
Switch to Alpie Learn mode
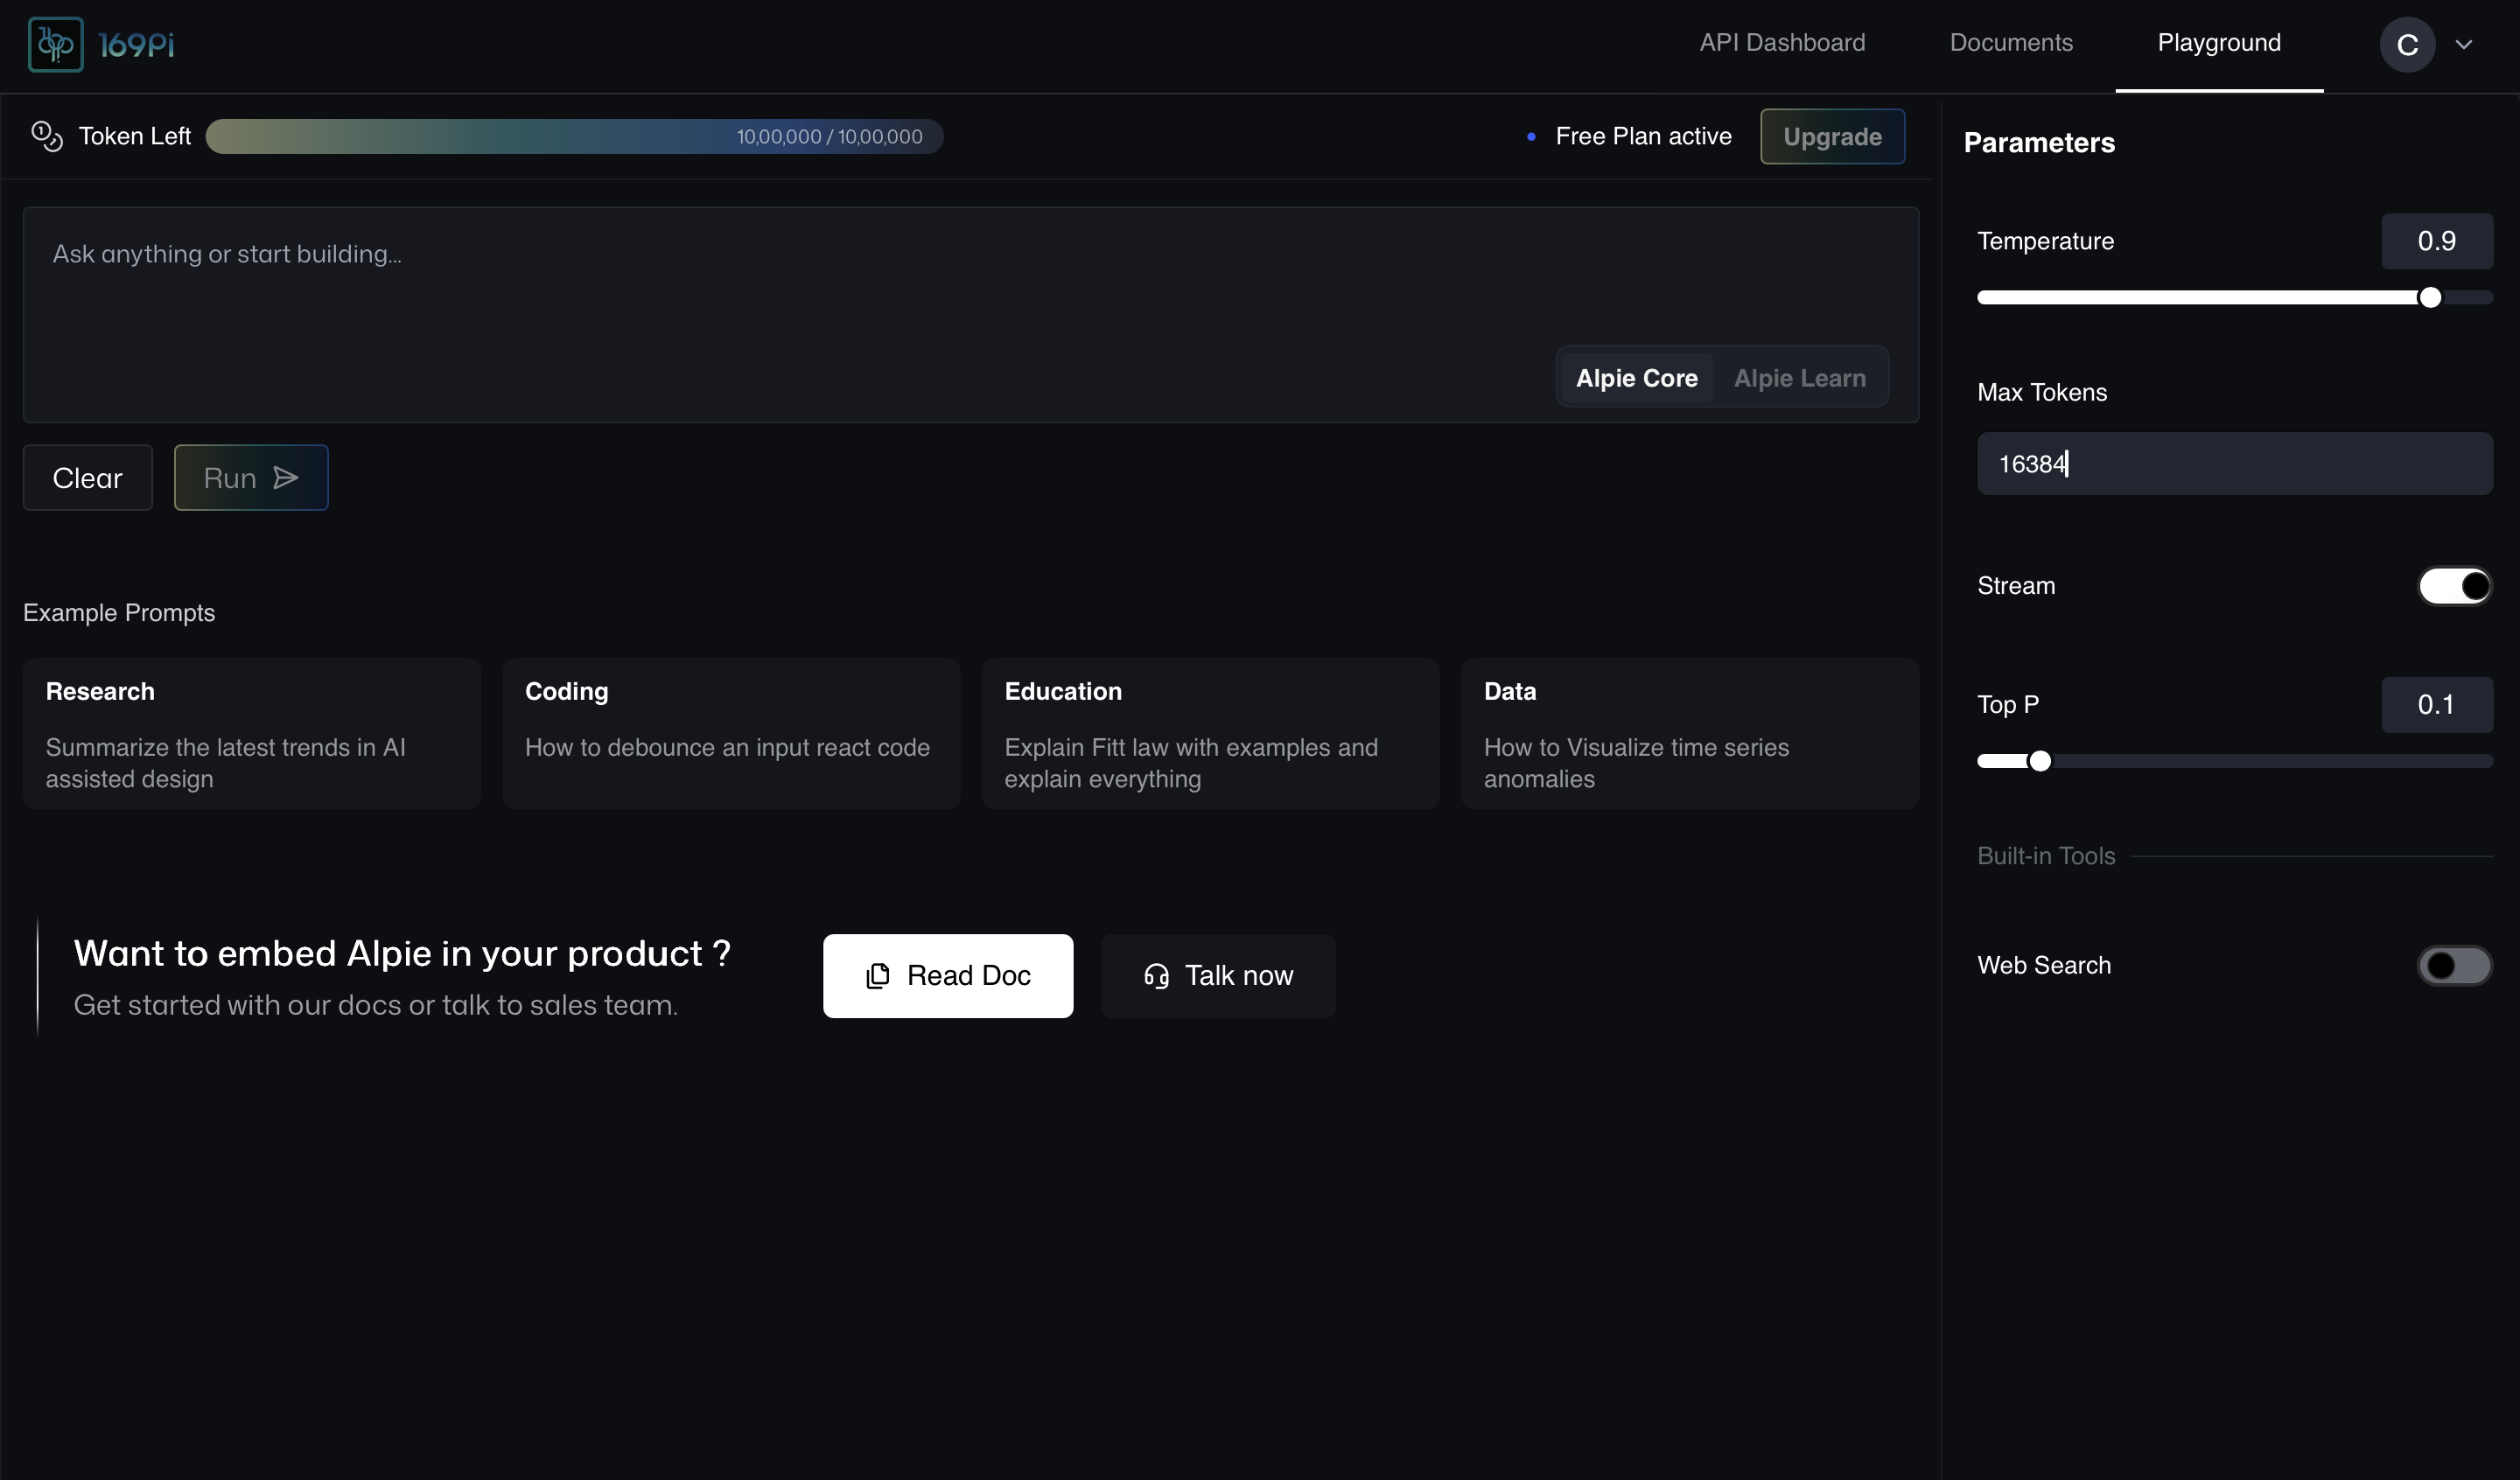[1799, 378]
